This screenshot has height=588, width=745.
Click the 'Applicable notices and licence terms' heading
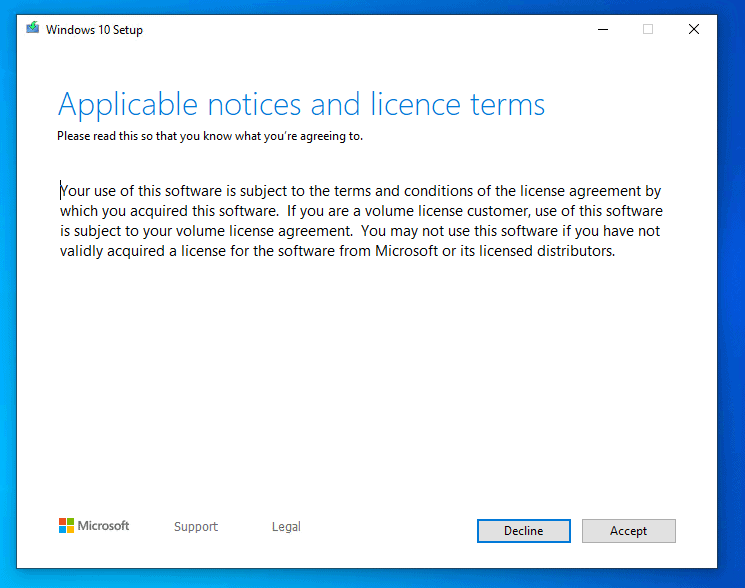[301, 104]
